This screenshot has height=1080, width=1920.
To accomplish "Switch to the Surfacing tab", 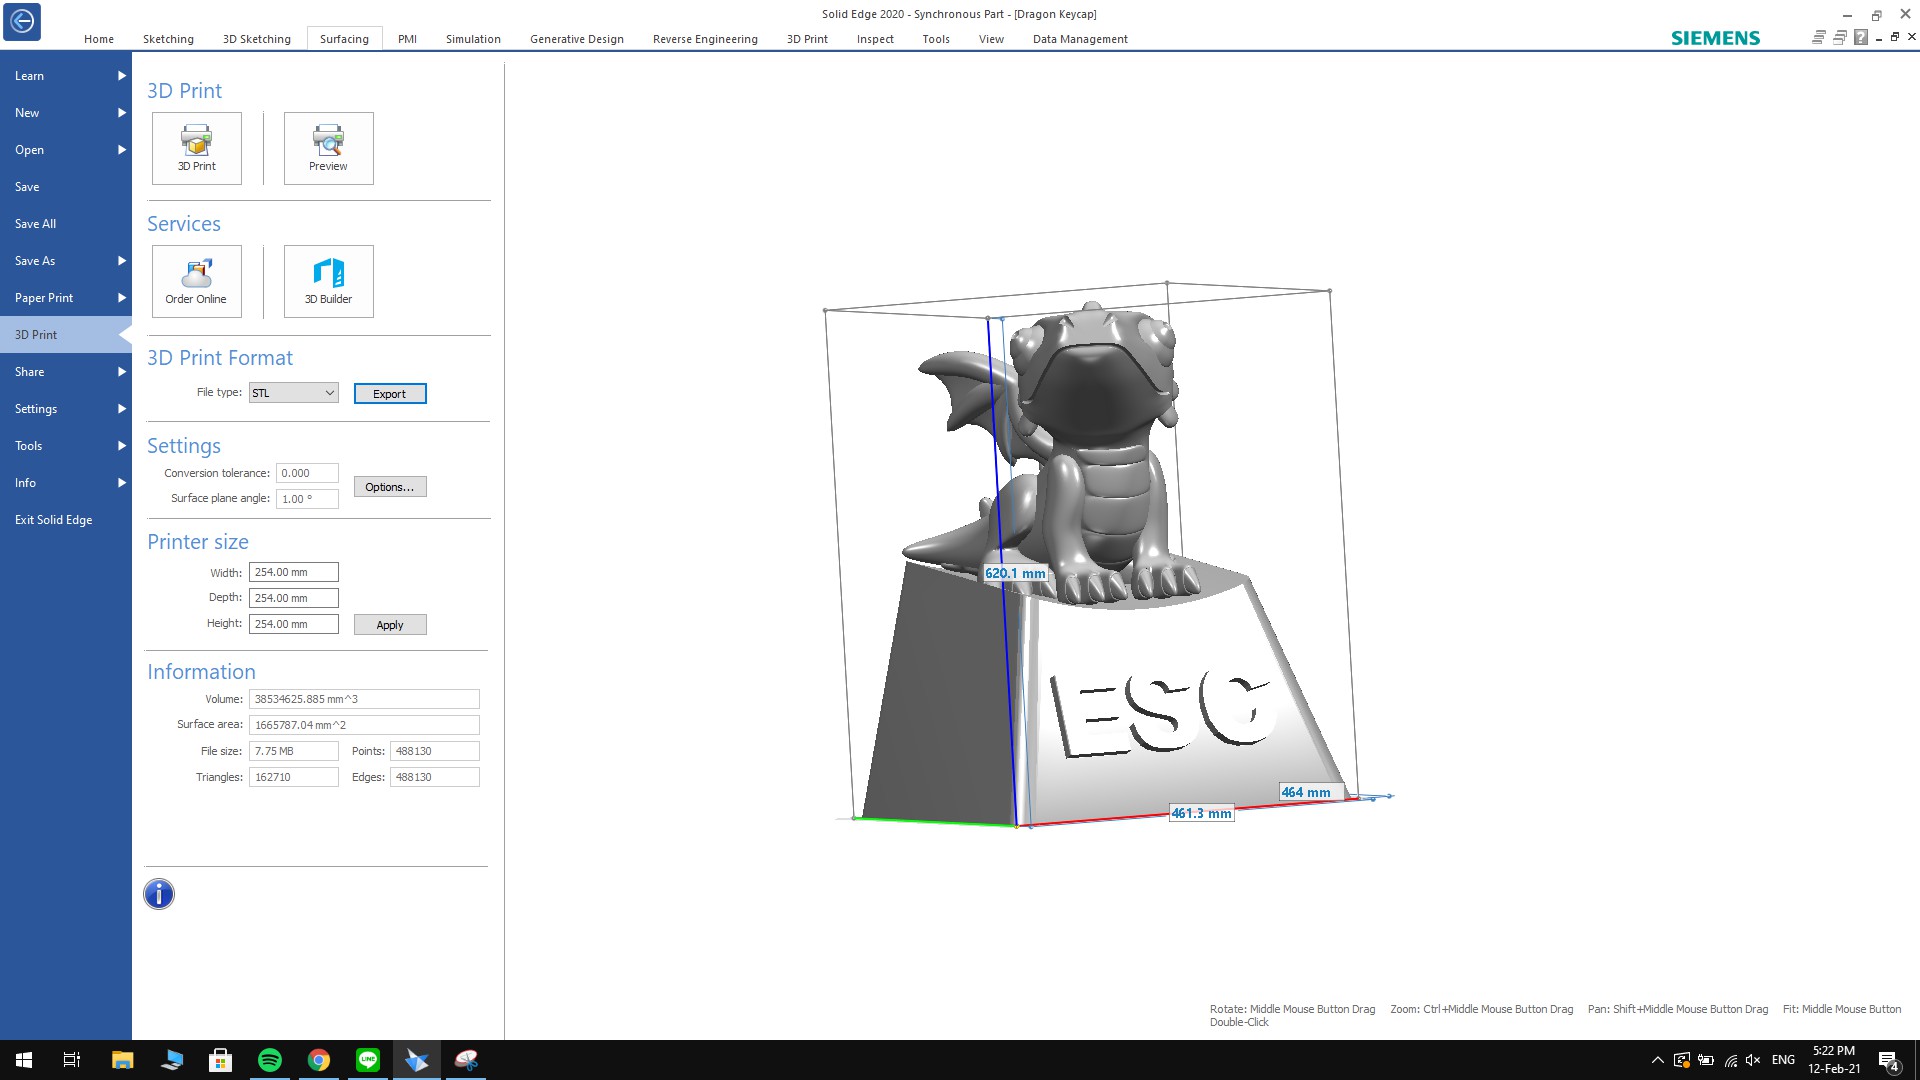I will point(344,39).
